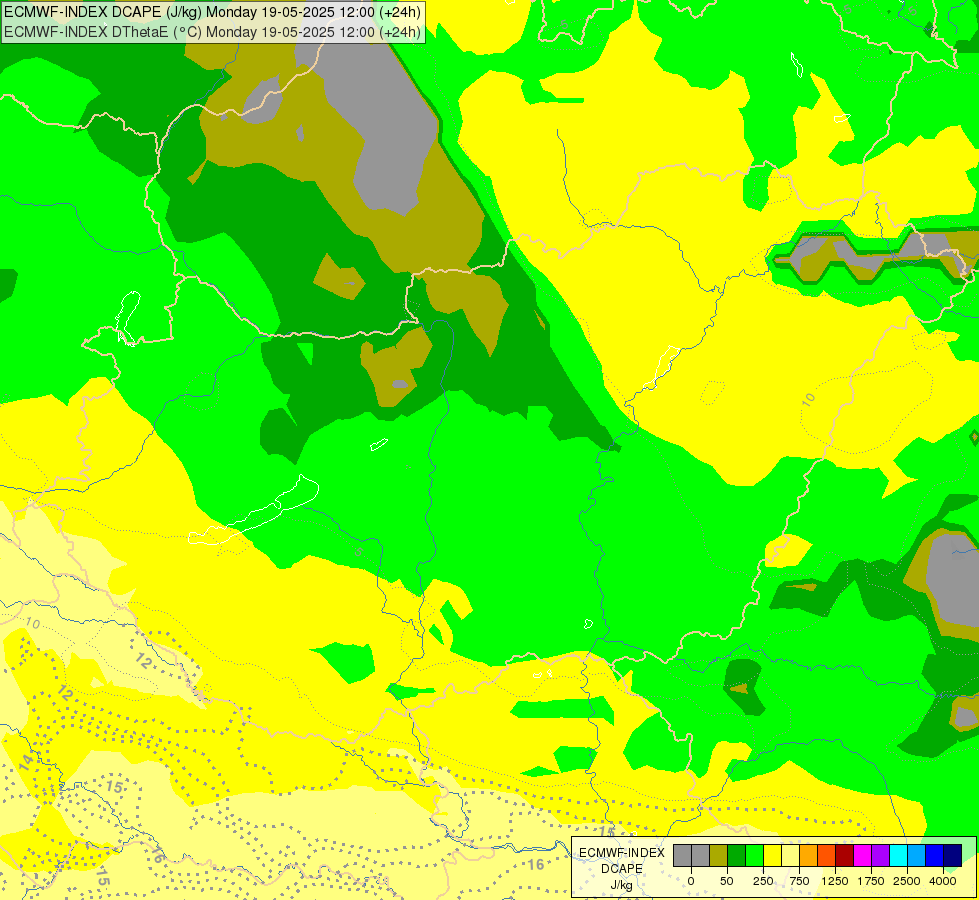Click the legend title ECMWF-INDEX
979x900 pixels.
pos(622,853)
